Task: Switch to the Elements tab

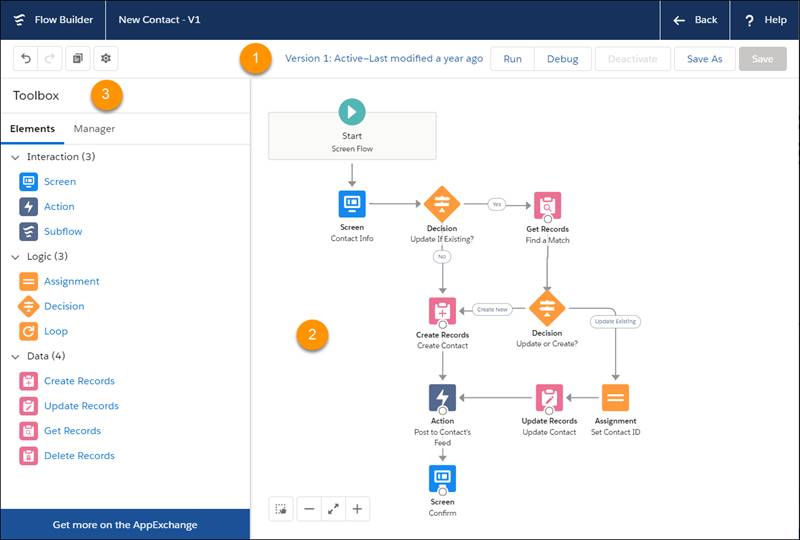Action: (32, 129)
